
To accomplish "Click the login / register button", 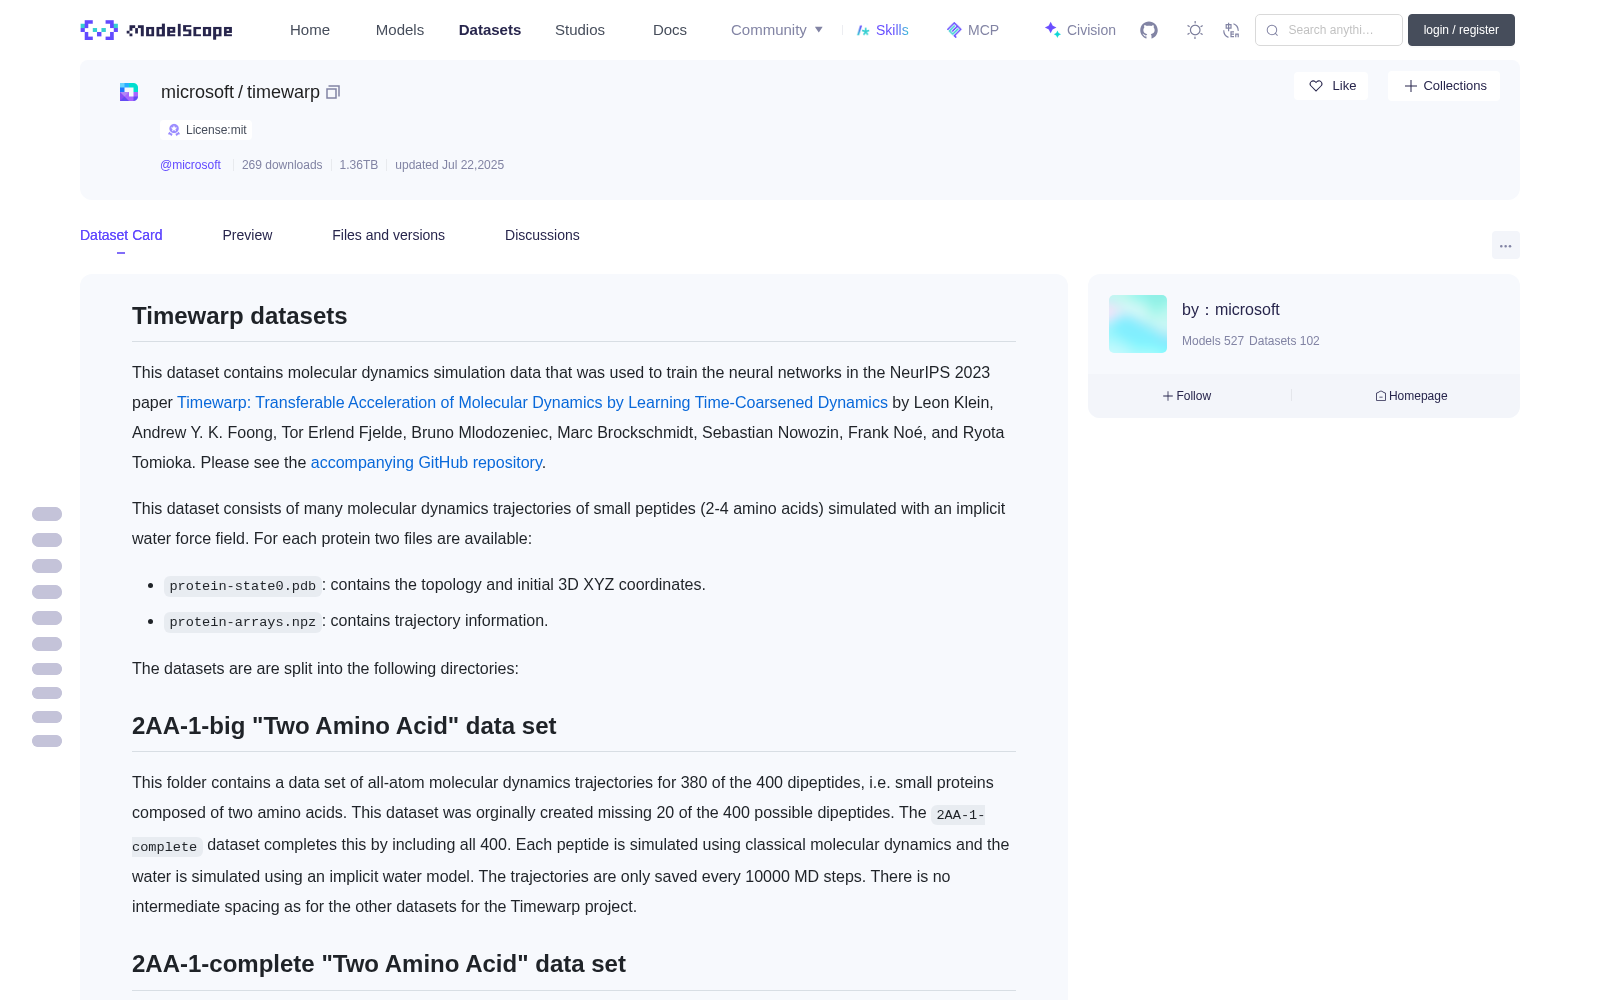I will [1461, 30].
